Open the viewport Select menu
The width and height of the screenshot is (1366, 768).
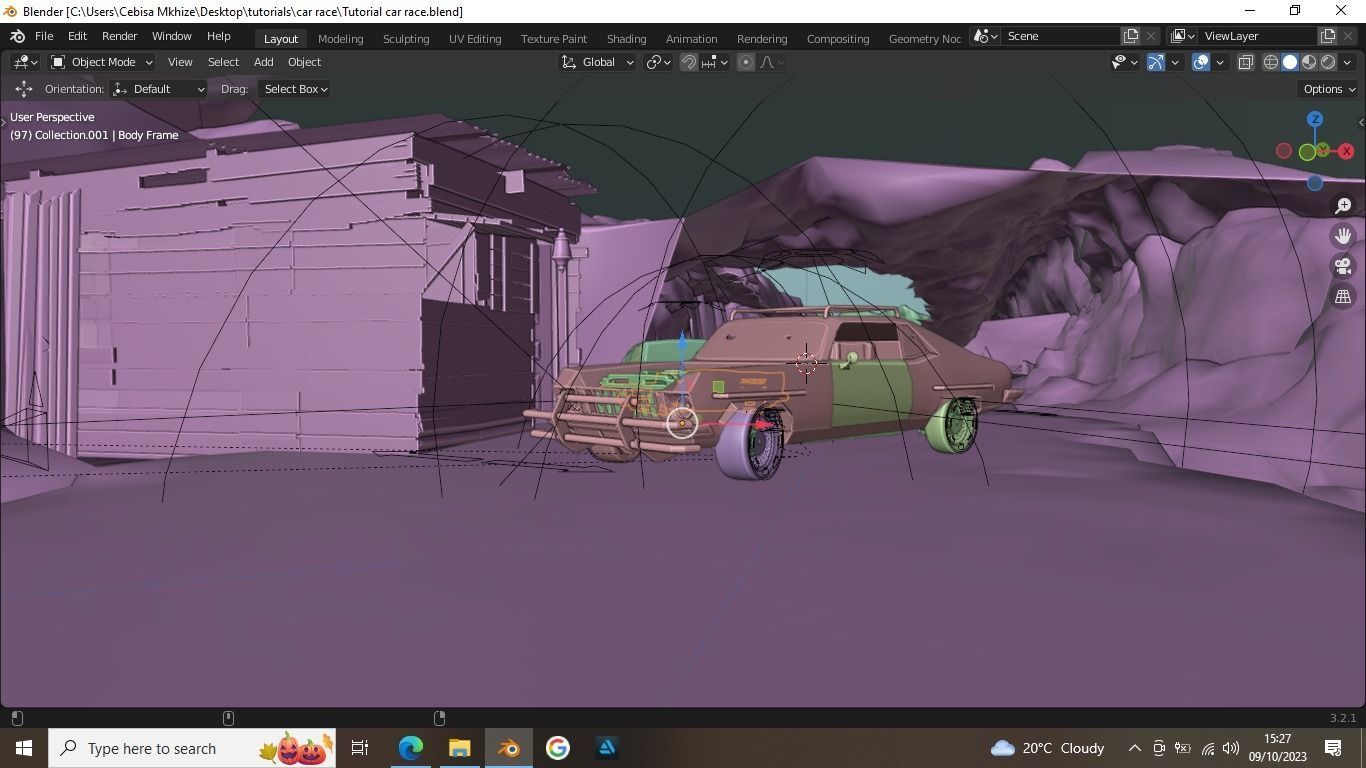(223, 62)
